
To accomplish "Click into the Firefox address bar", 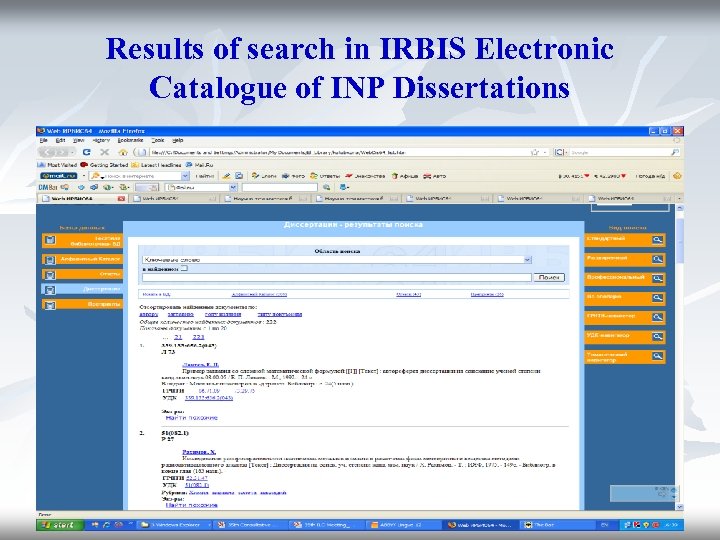I will (338, 152).
